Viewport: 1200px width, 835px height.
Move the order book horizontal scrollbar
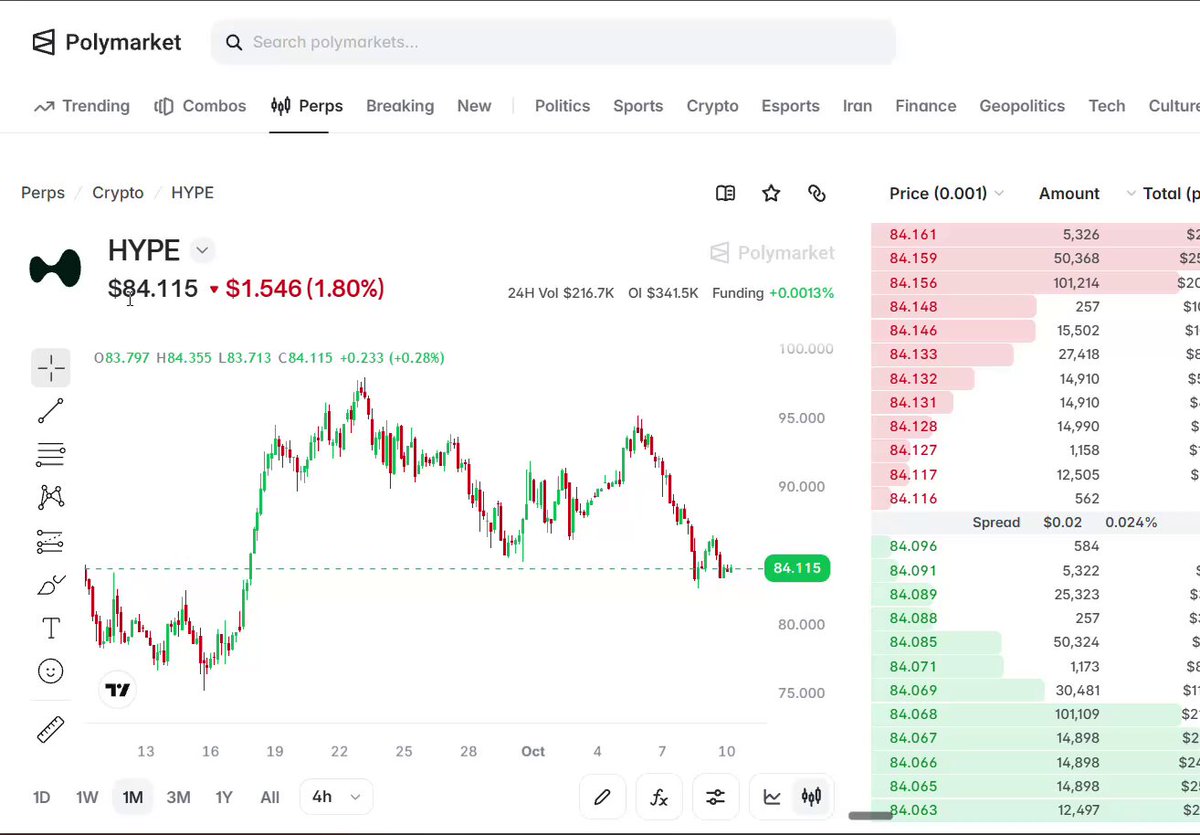pos(870,815)
